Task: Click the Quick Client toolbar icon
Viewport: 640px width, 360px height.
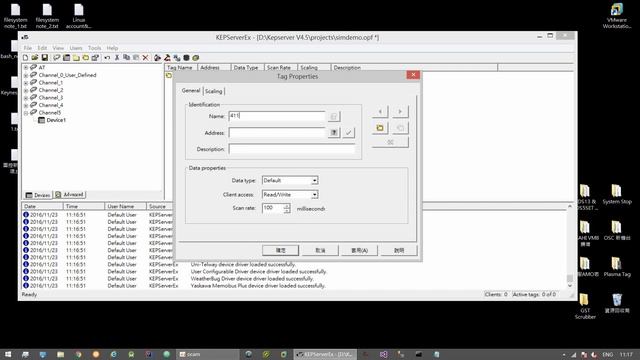Action: pos(196,58)
